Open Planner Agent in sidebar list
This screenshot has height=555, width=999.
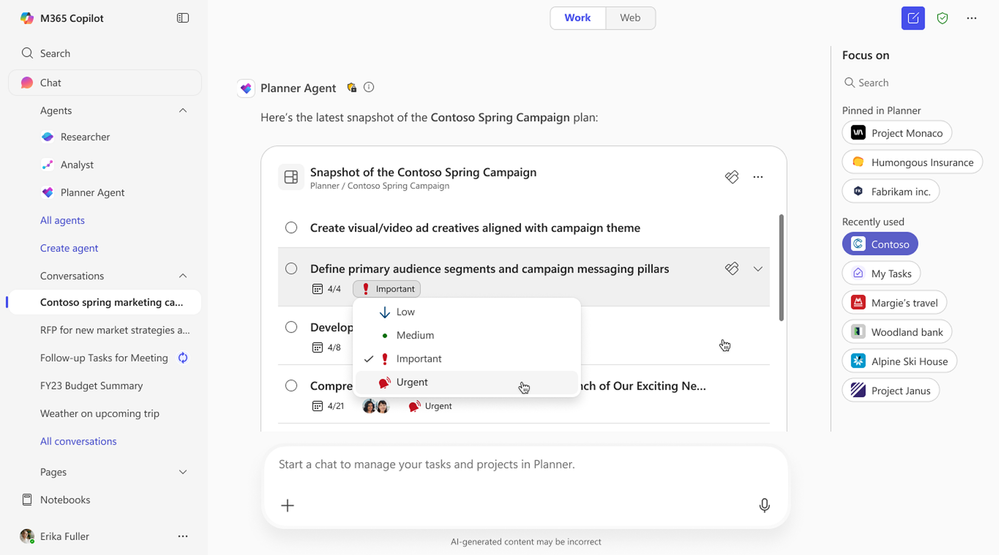coord(92,192)
